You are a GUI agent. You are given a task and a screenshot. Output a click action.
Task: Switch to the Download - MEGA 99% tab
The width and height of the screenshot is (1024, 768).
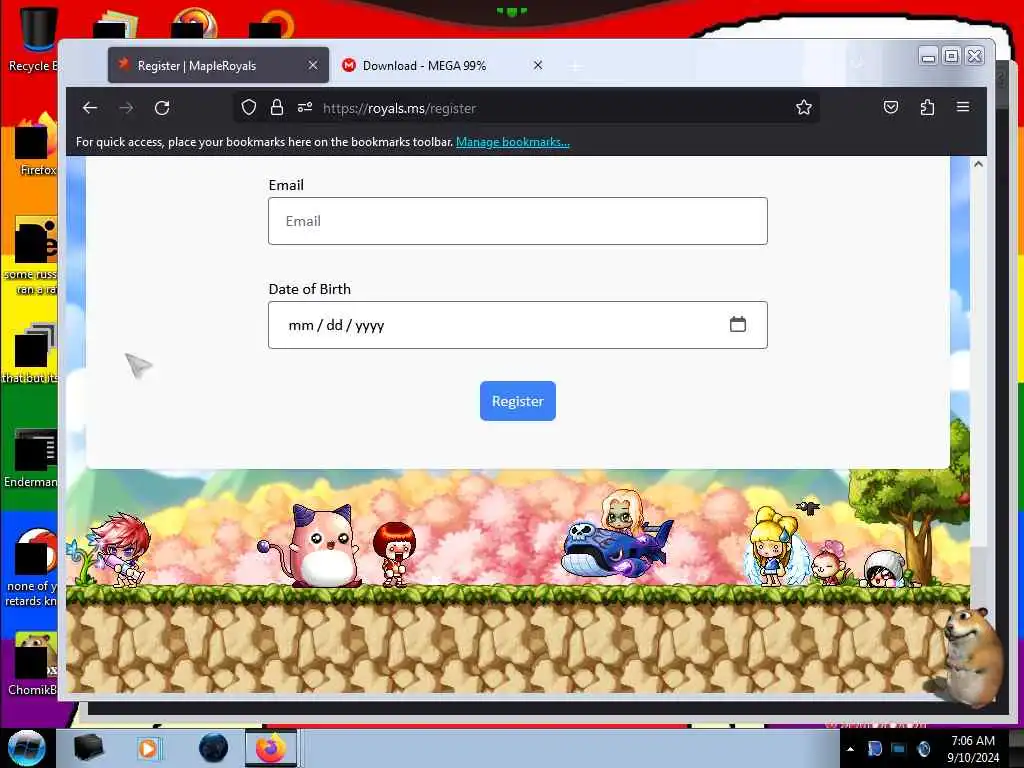click(x=443, y=65)
